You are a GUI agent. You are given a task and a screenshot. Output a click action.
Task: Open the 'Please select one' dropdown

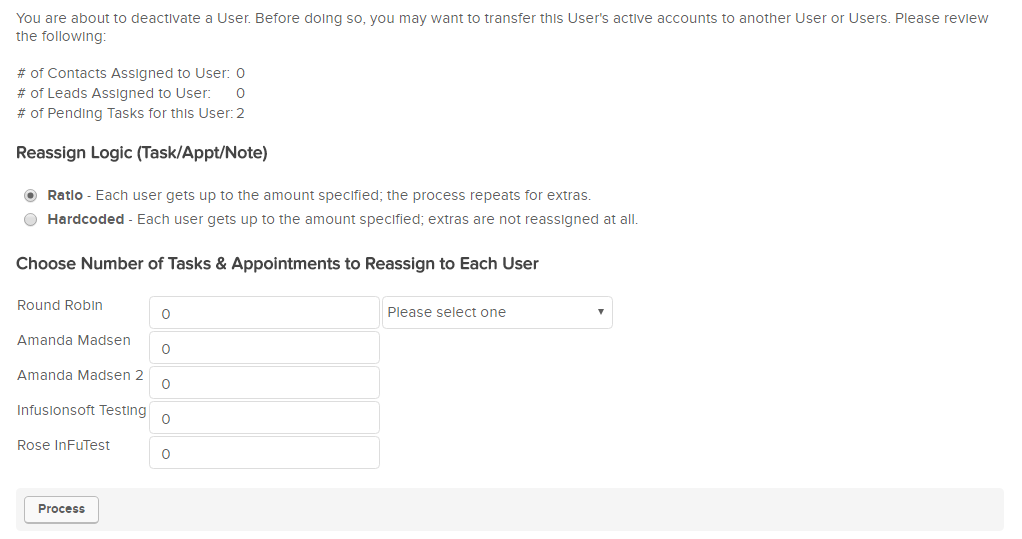coord(497,312)
